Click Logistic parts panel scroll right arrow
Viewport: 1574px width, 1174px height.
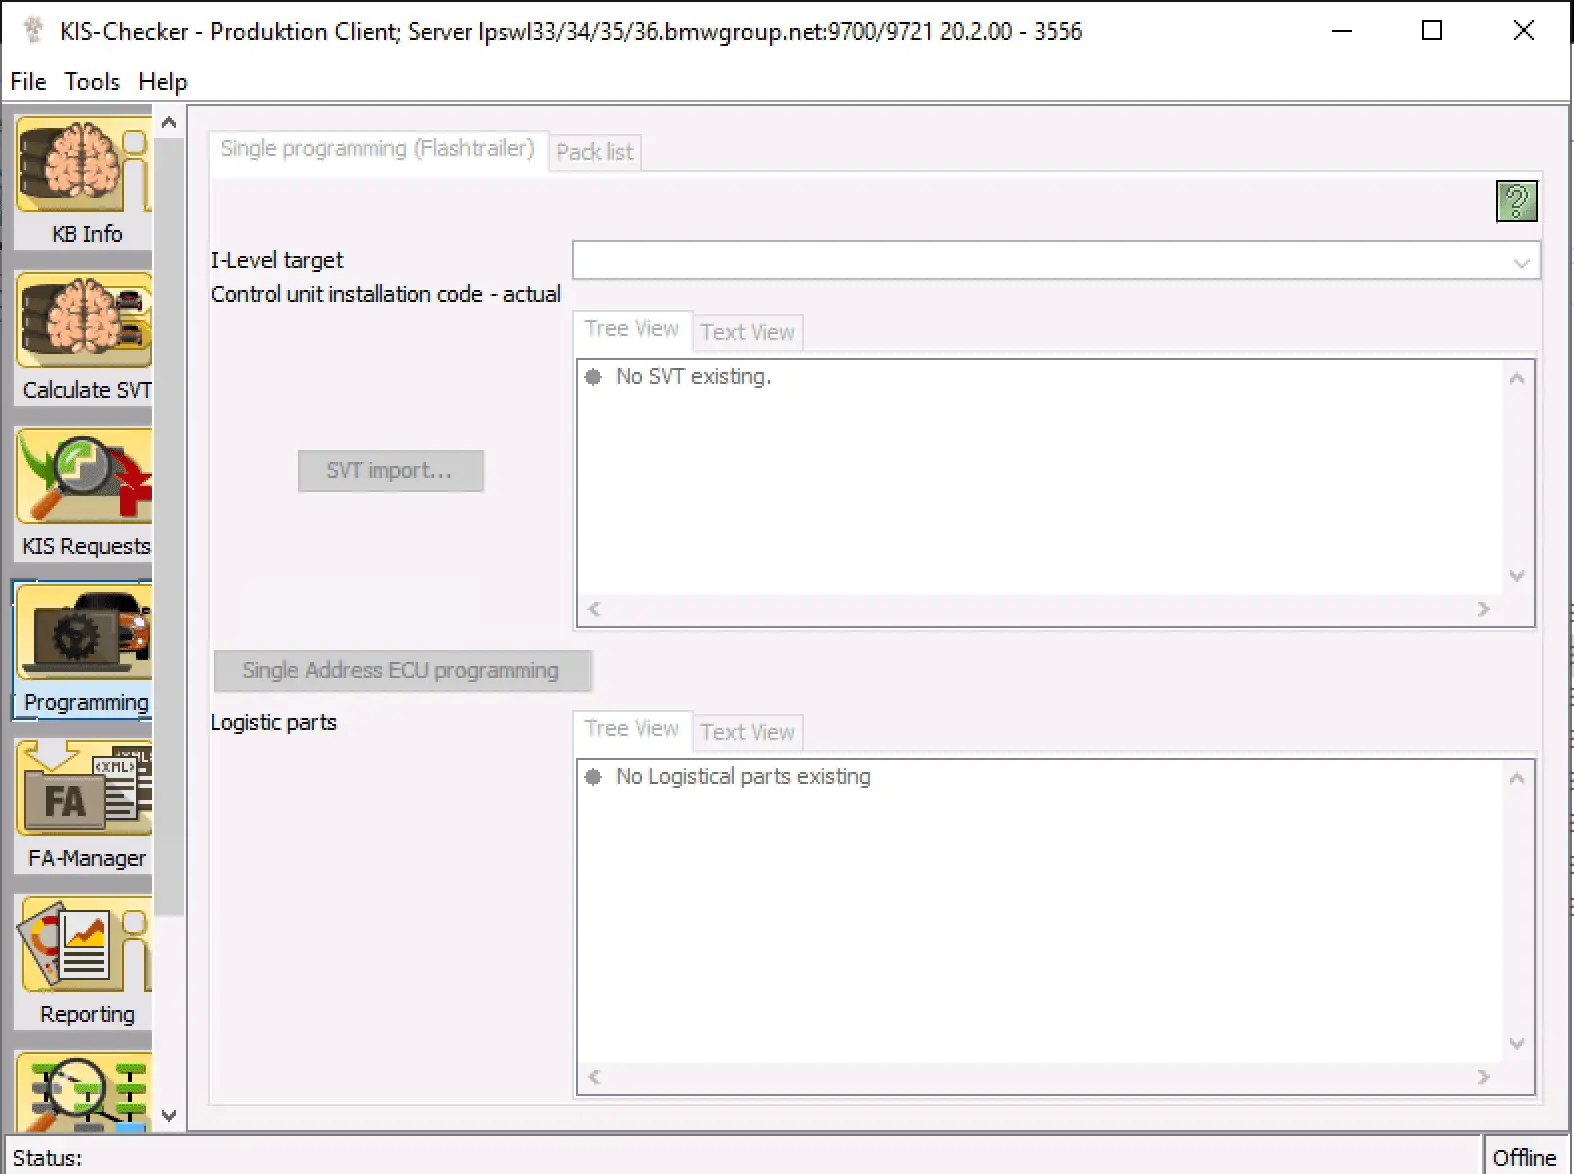(x=1484, y=1077)
